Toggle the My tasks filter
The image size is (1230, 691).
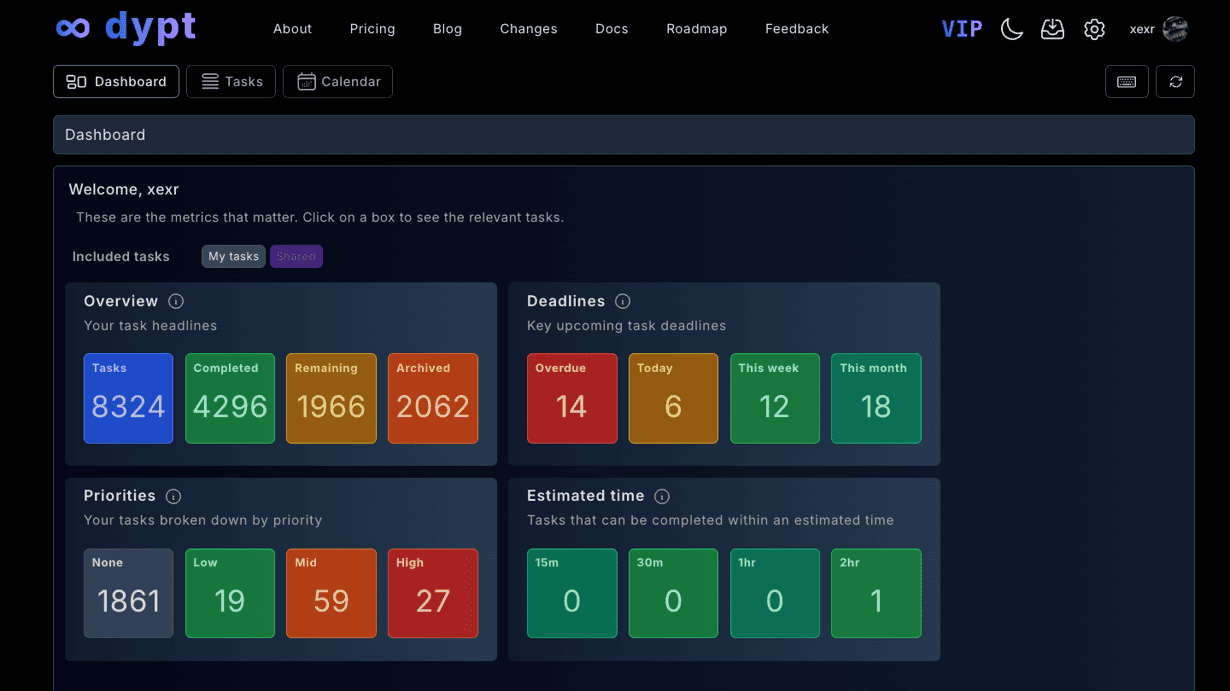pyautogui.click(x=233, y=256)
